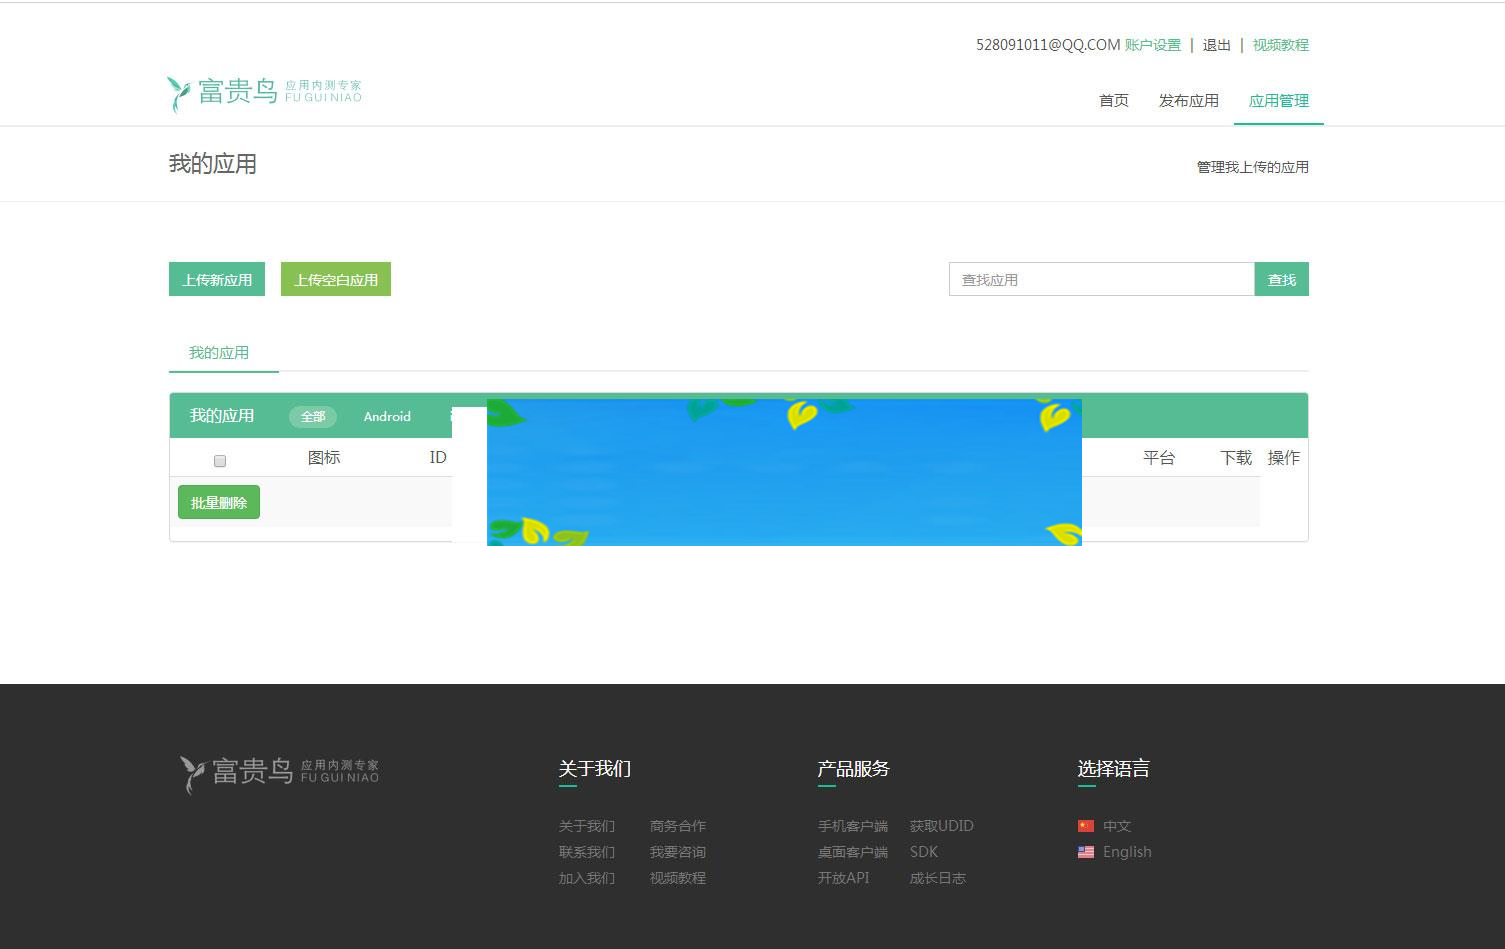Open the 视频教程 link

tap(1280, 45)
